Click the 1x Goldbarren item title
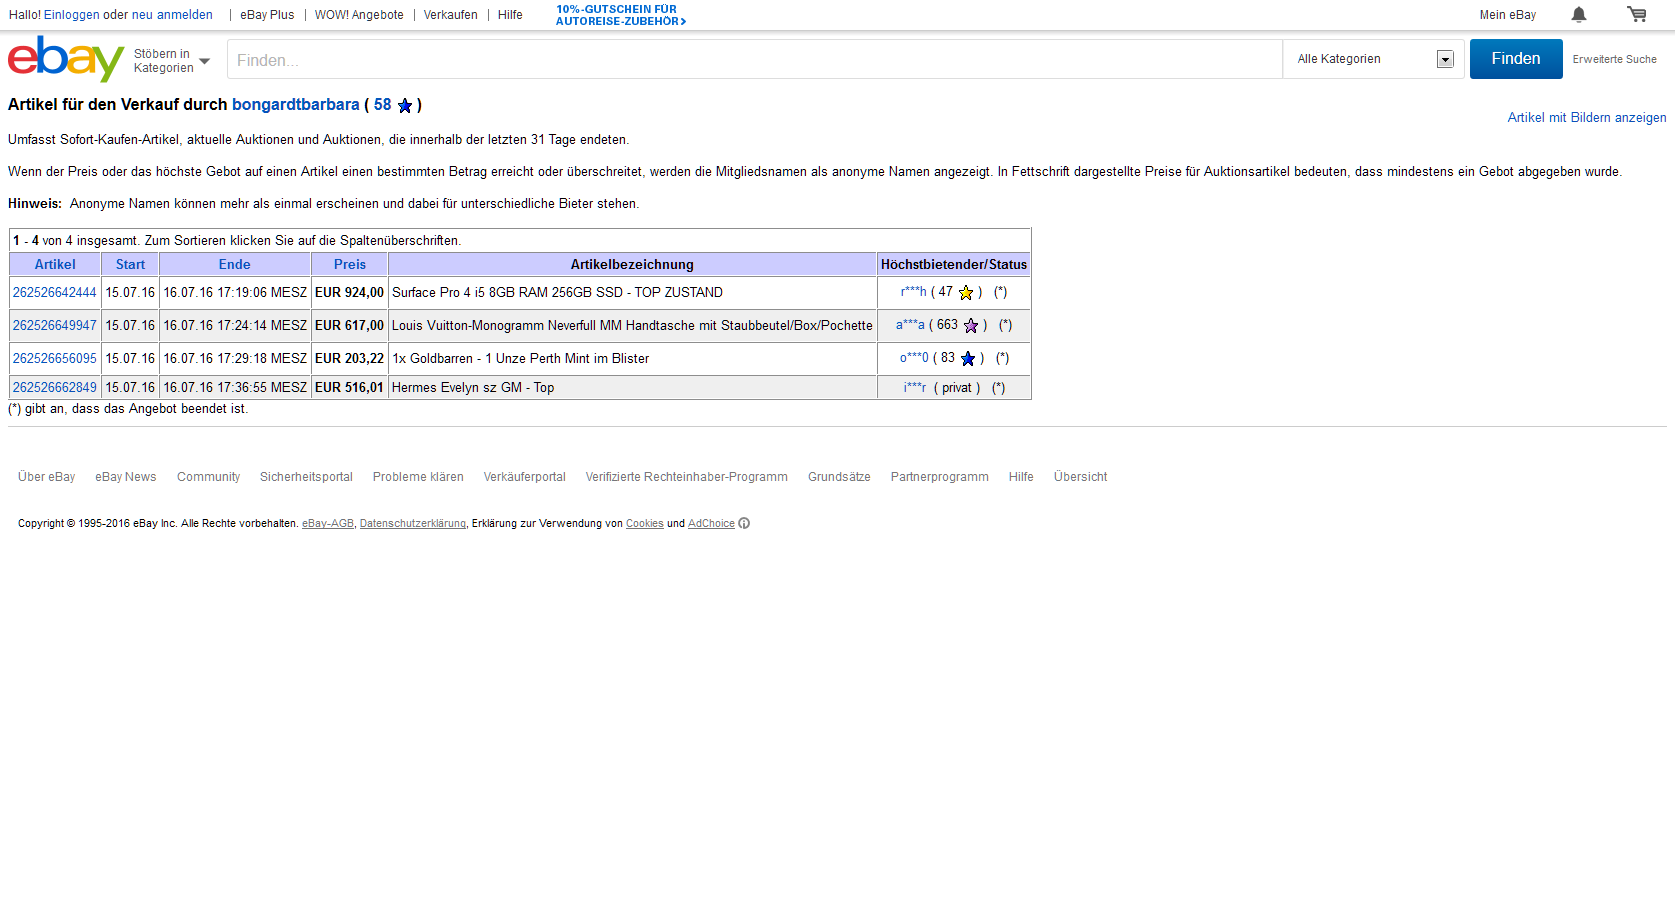This screenshot has height=908, width=1675. [x=520, y=359]
